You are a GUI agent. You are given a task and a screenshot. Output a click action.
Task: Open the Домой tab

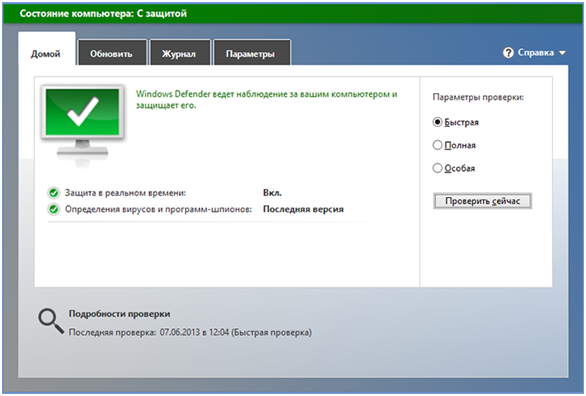pos(46,50)
